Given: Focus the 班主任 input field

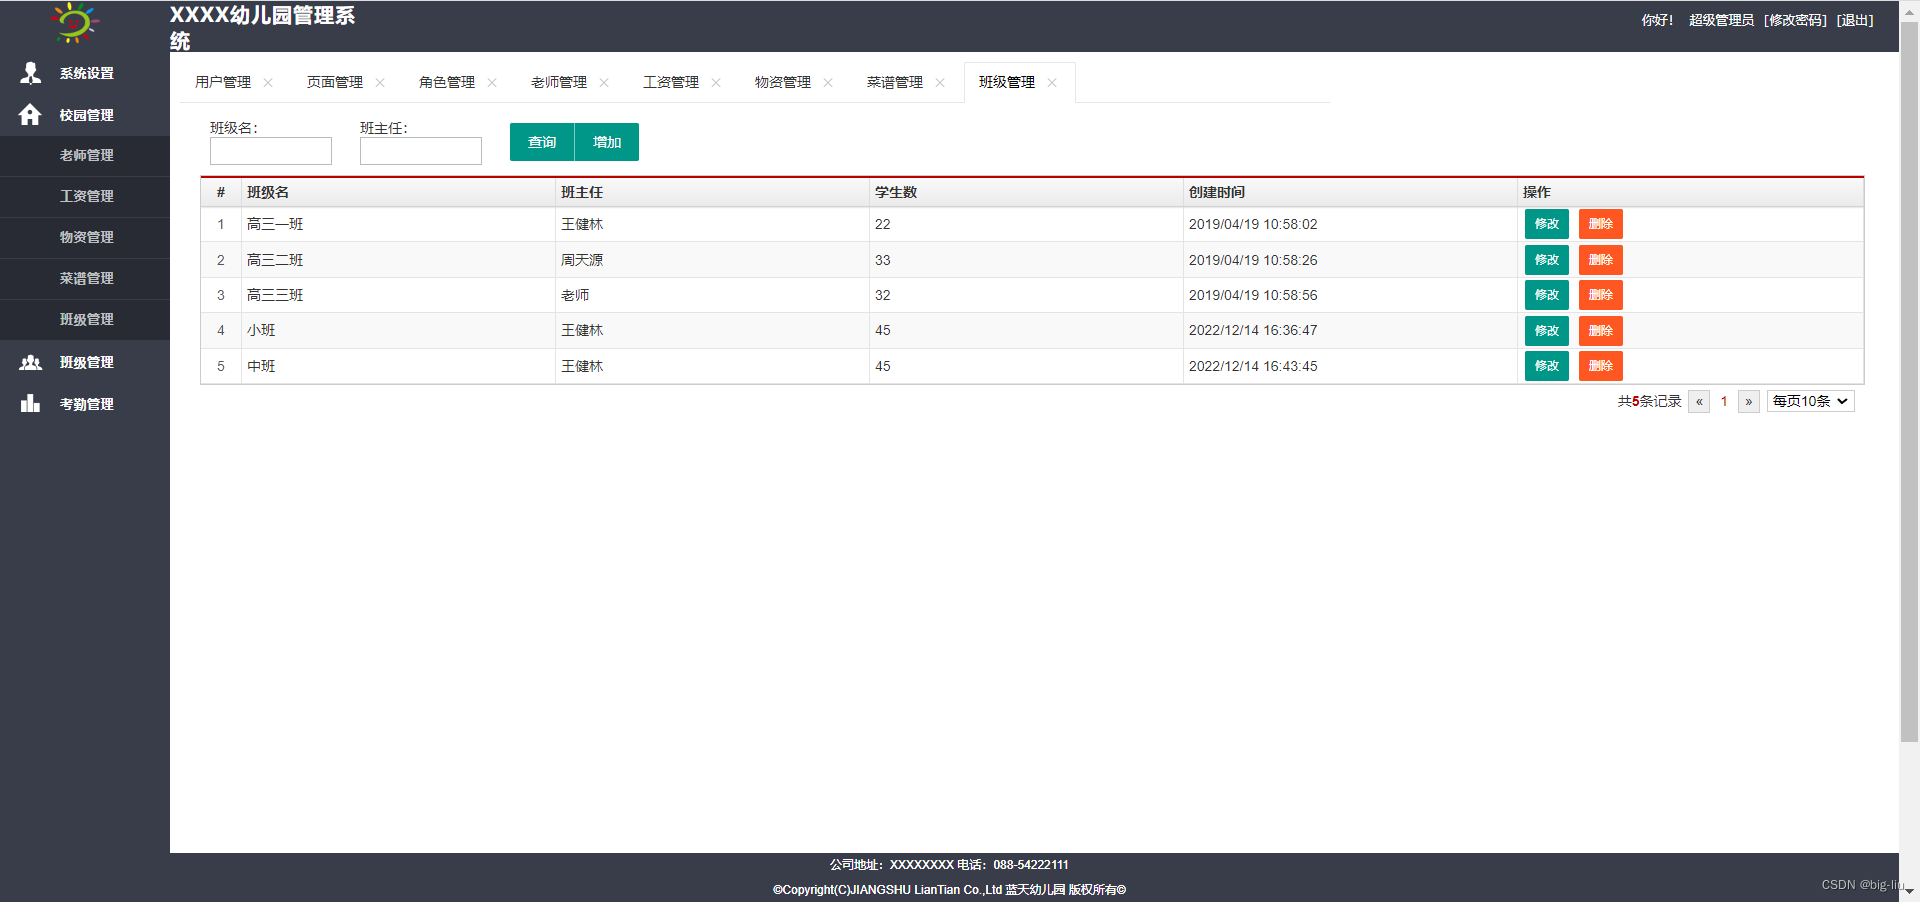Looking at the screenshot, I should coord(421,151).
